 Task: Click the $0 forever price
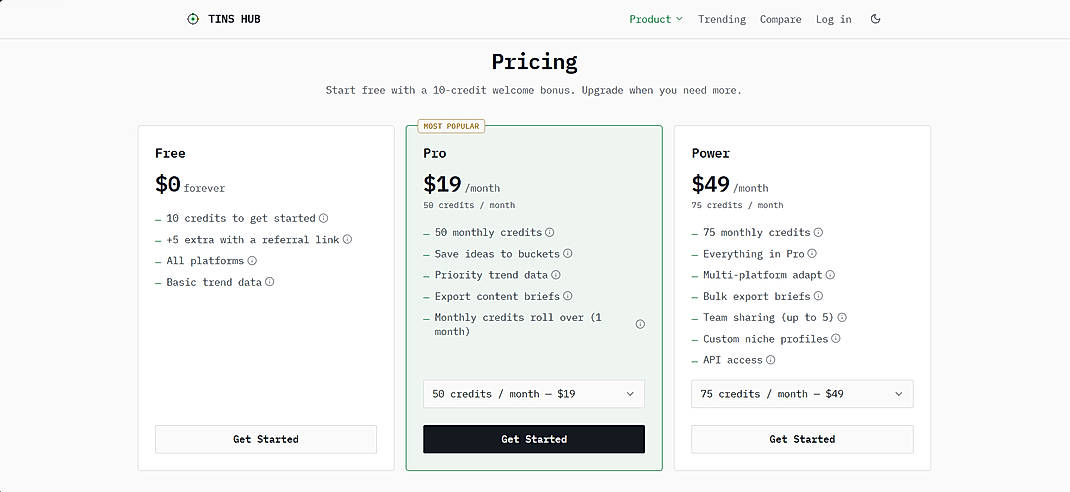coord(190,184)
